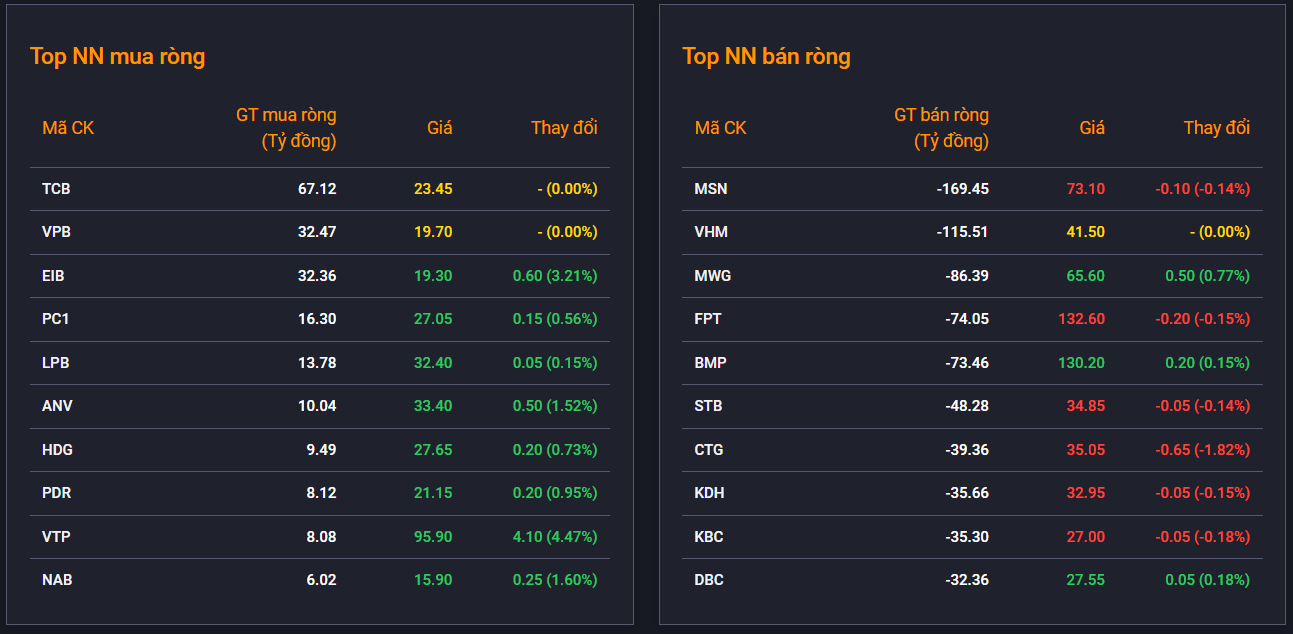Open EIB stock ticker
The height and width of the screenshot is (634, 1293).
point(53,276)
